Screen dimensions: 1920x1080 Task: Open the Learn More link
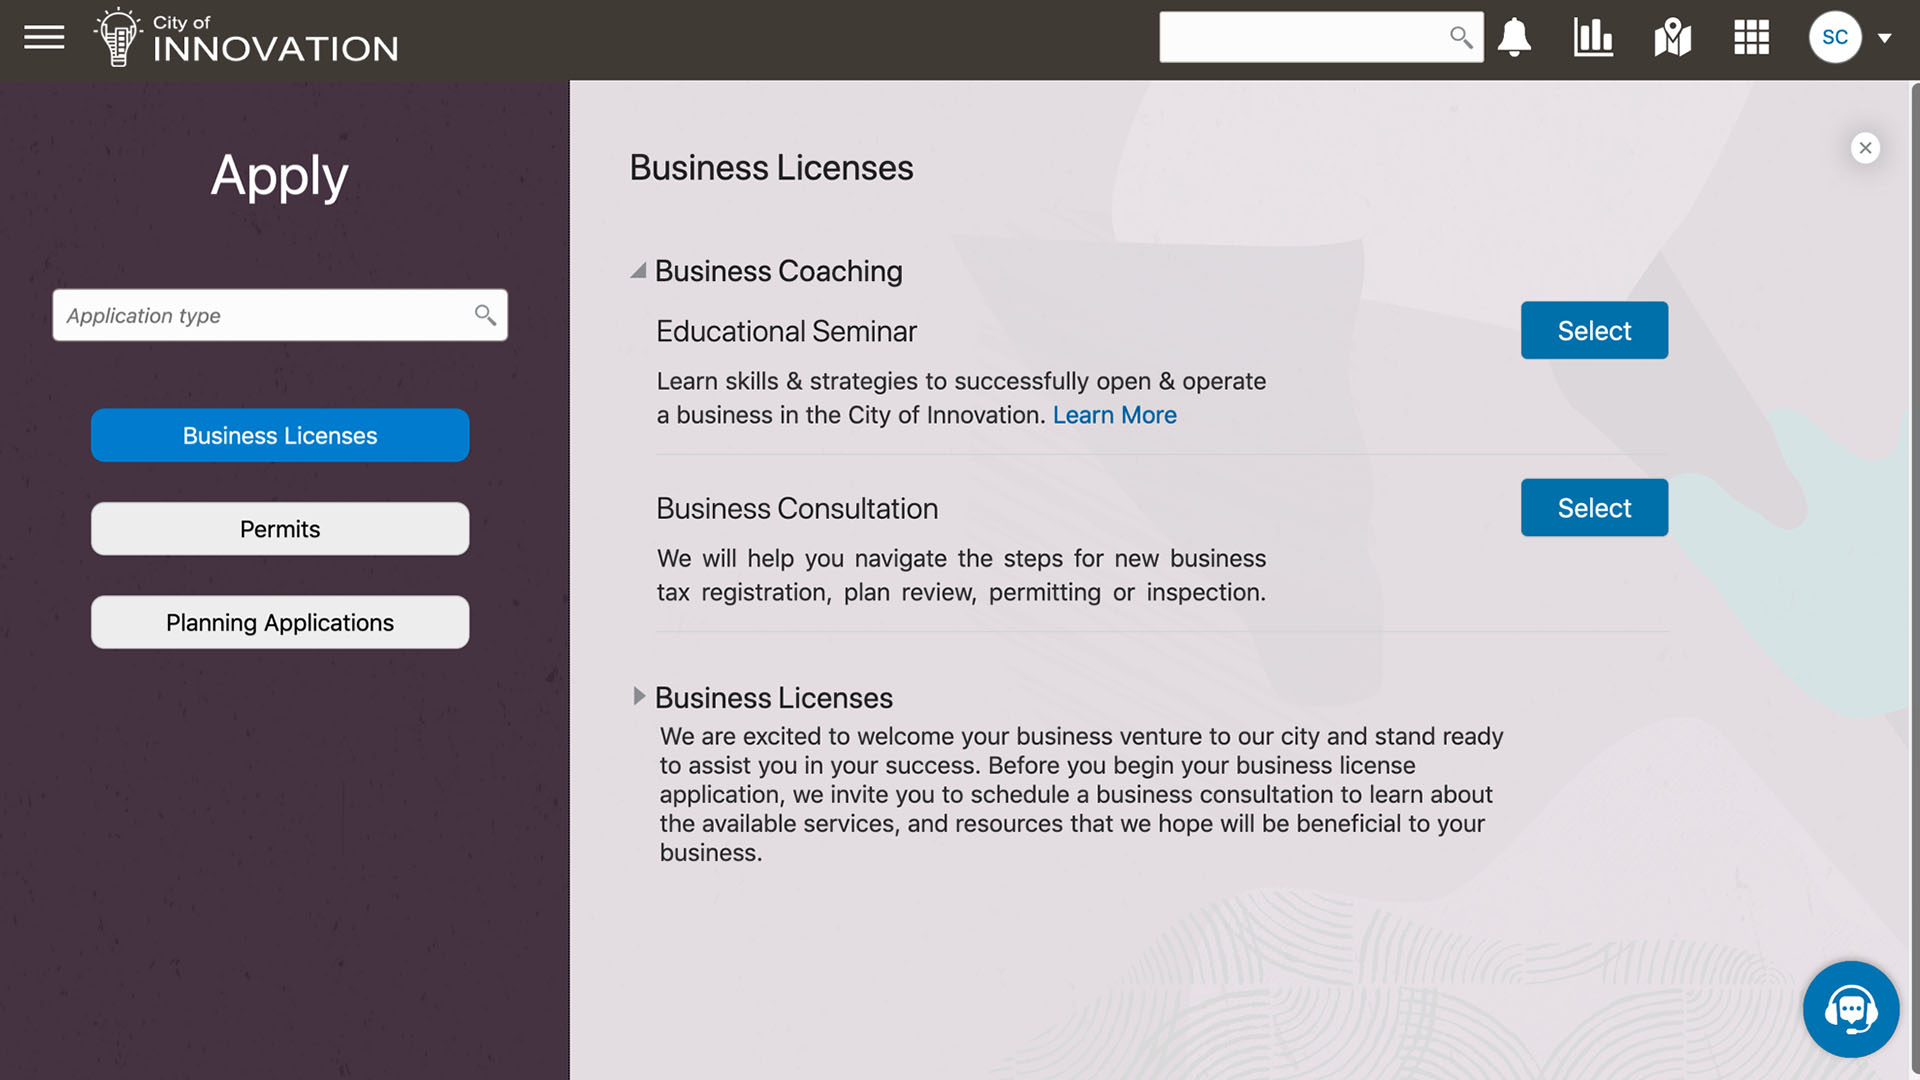(1115, 414)
